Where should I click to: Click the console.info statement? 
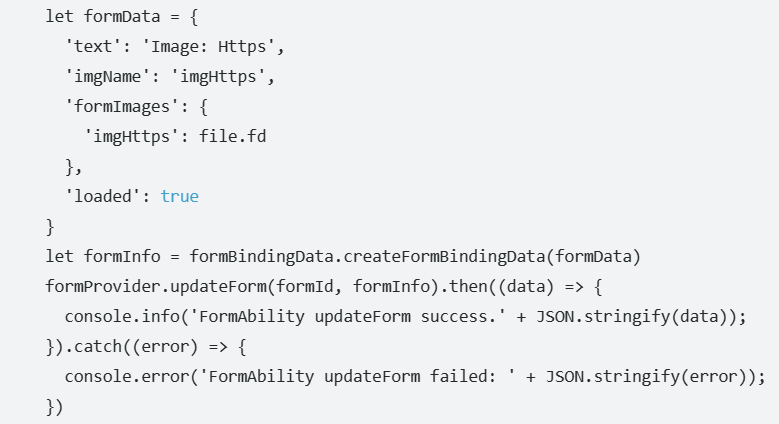click(405, 317)
